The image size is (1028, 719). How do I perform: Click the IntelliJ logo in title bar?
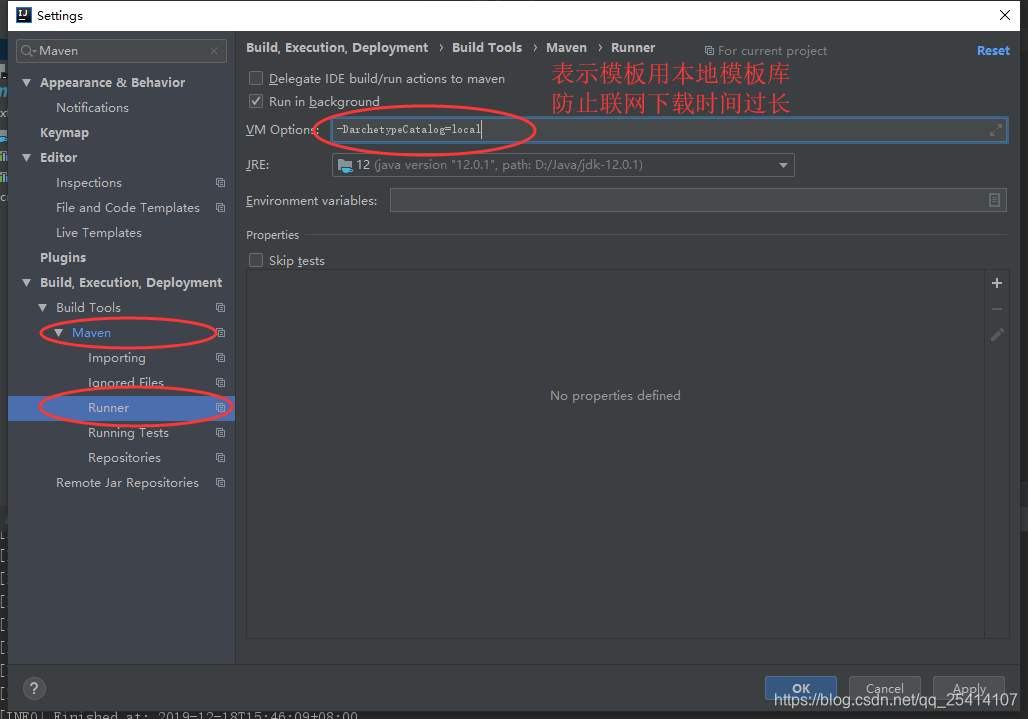click(24, 15)
